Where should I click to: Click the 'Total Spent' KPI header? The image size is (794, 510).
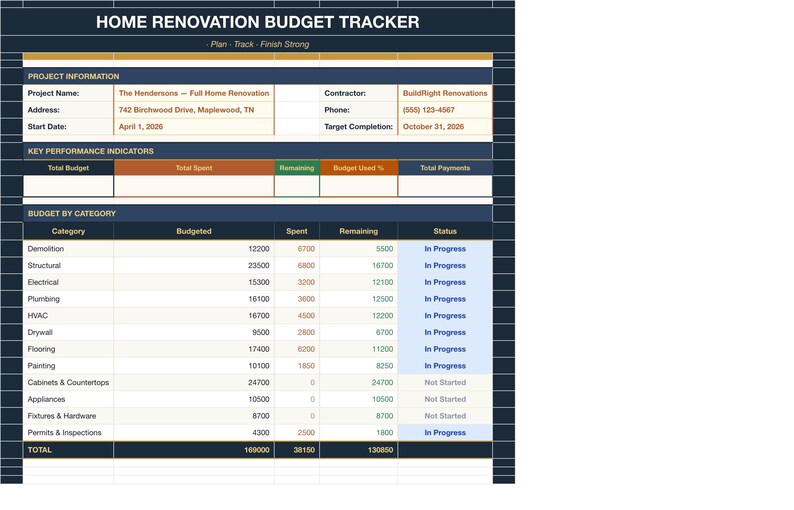pos(194,168)
